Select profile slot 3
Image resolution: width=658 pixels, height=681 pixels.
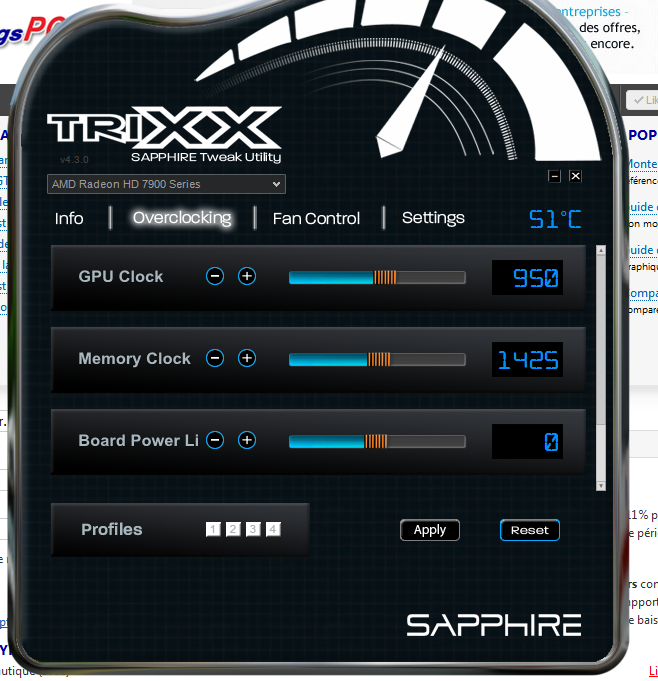click(x=253, y=529)
